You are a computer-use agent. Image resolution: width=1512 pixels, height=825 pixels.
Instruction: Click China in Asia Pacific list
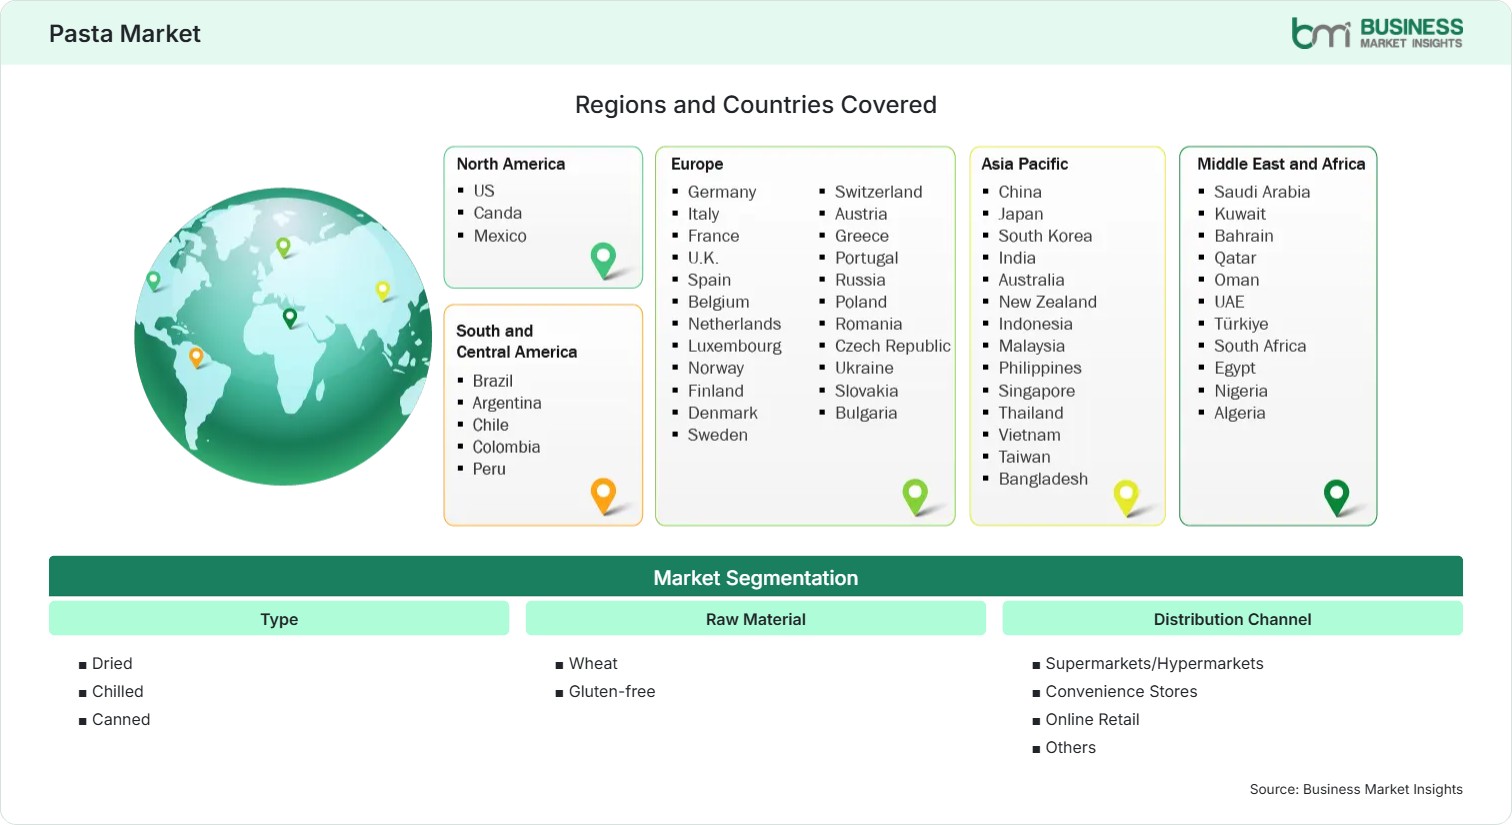[x=1020, y=192]
